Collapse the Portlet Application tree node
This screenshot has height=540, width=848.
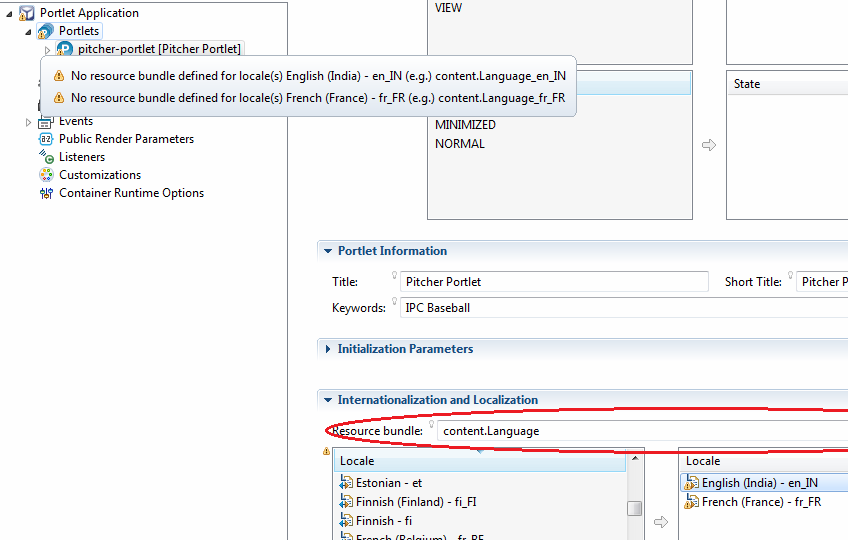(10, 13)
